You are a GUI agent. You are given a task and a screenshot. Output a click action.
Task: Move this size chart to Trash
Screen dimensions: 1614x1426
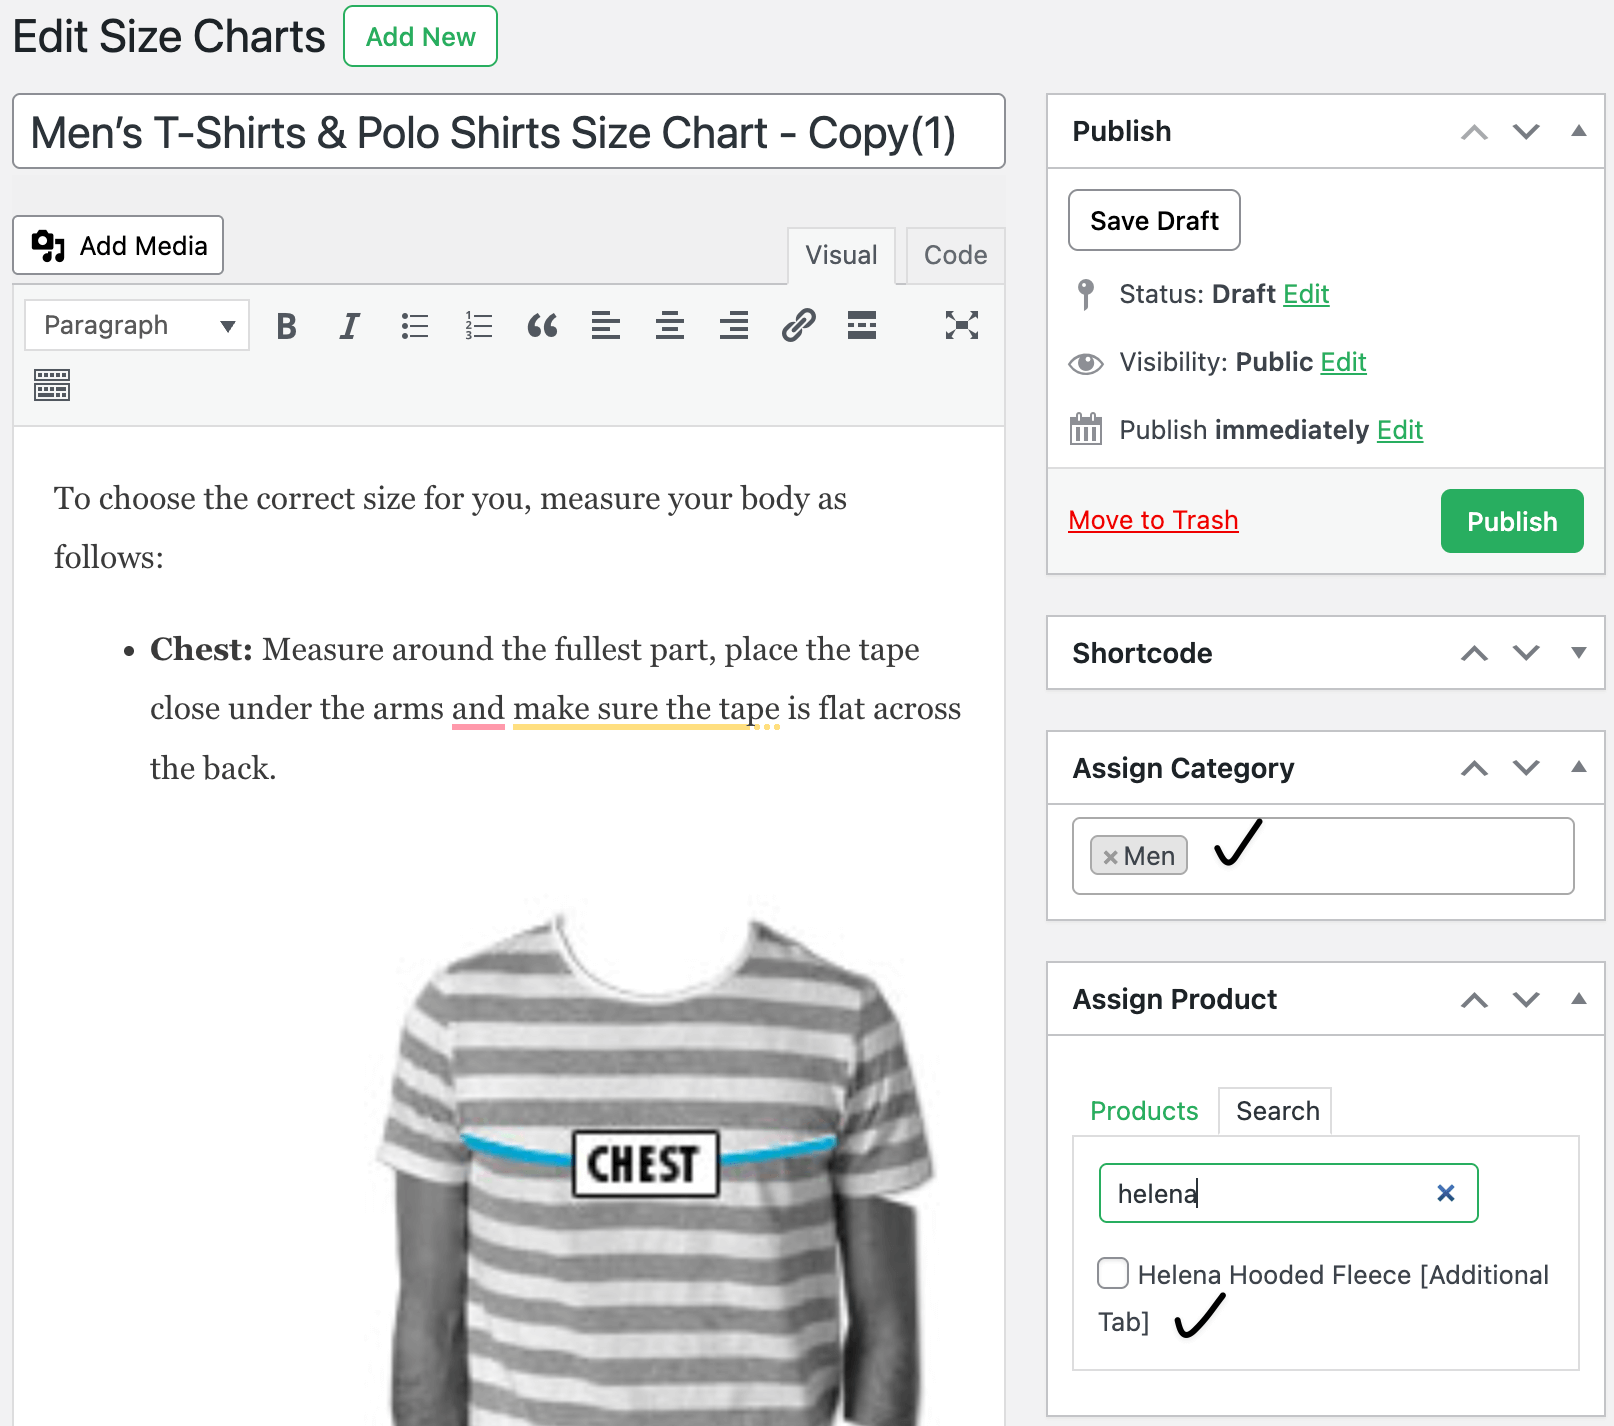point(1152,520)
